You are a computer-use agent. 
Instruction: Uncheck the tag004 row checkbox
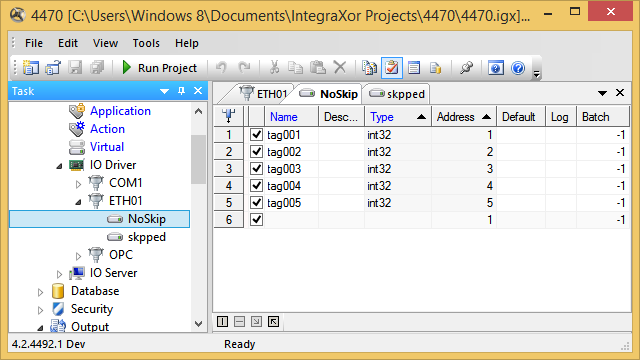[256, 185]
